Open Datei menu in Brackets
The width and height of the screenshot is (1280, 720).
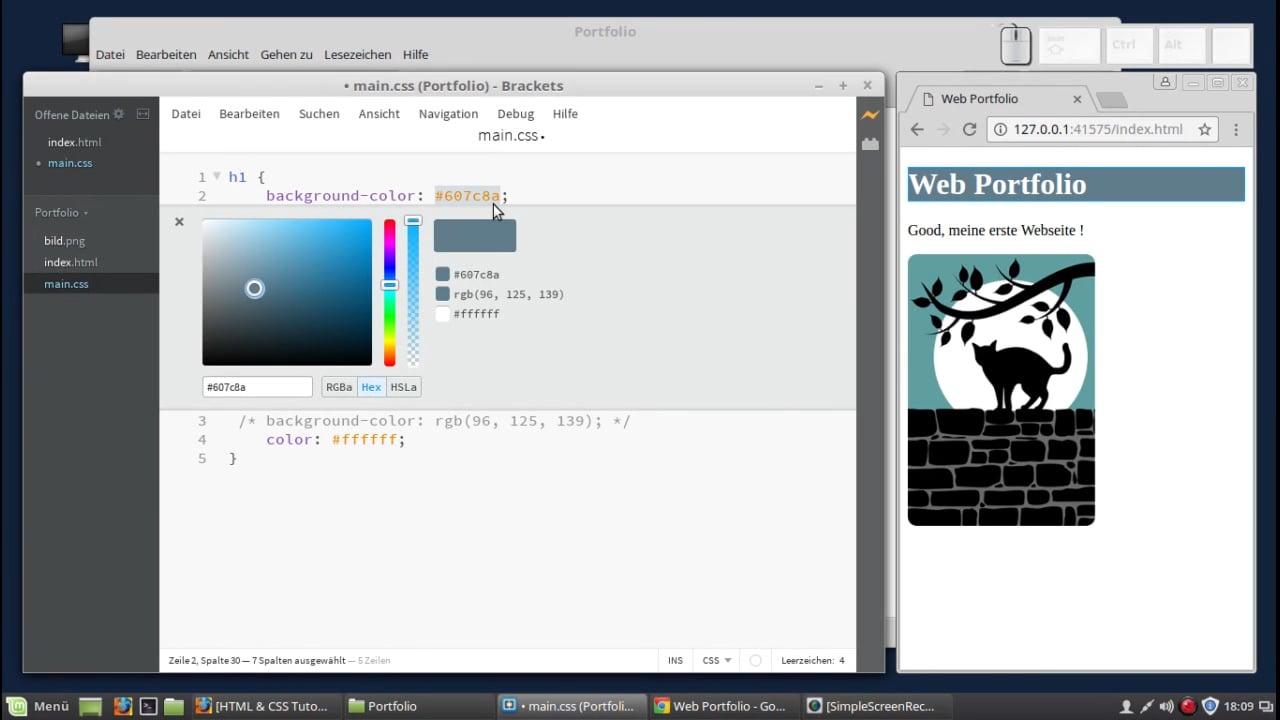pos(186,114)
